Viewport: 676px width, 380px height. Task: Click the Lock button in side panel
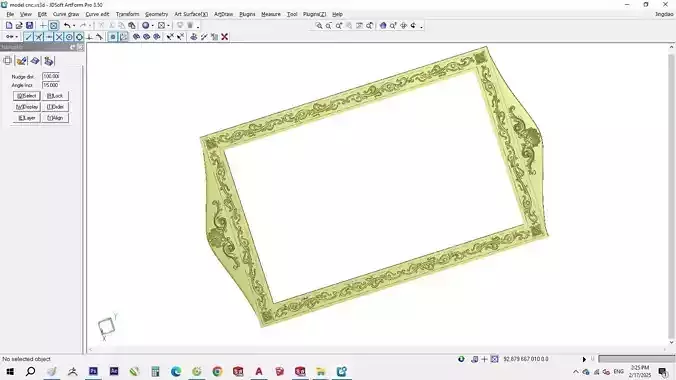pyautogui.click(x=55, y=96)
